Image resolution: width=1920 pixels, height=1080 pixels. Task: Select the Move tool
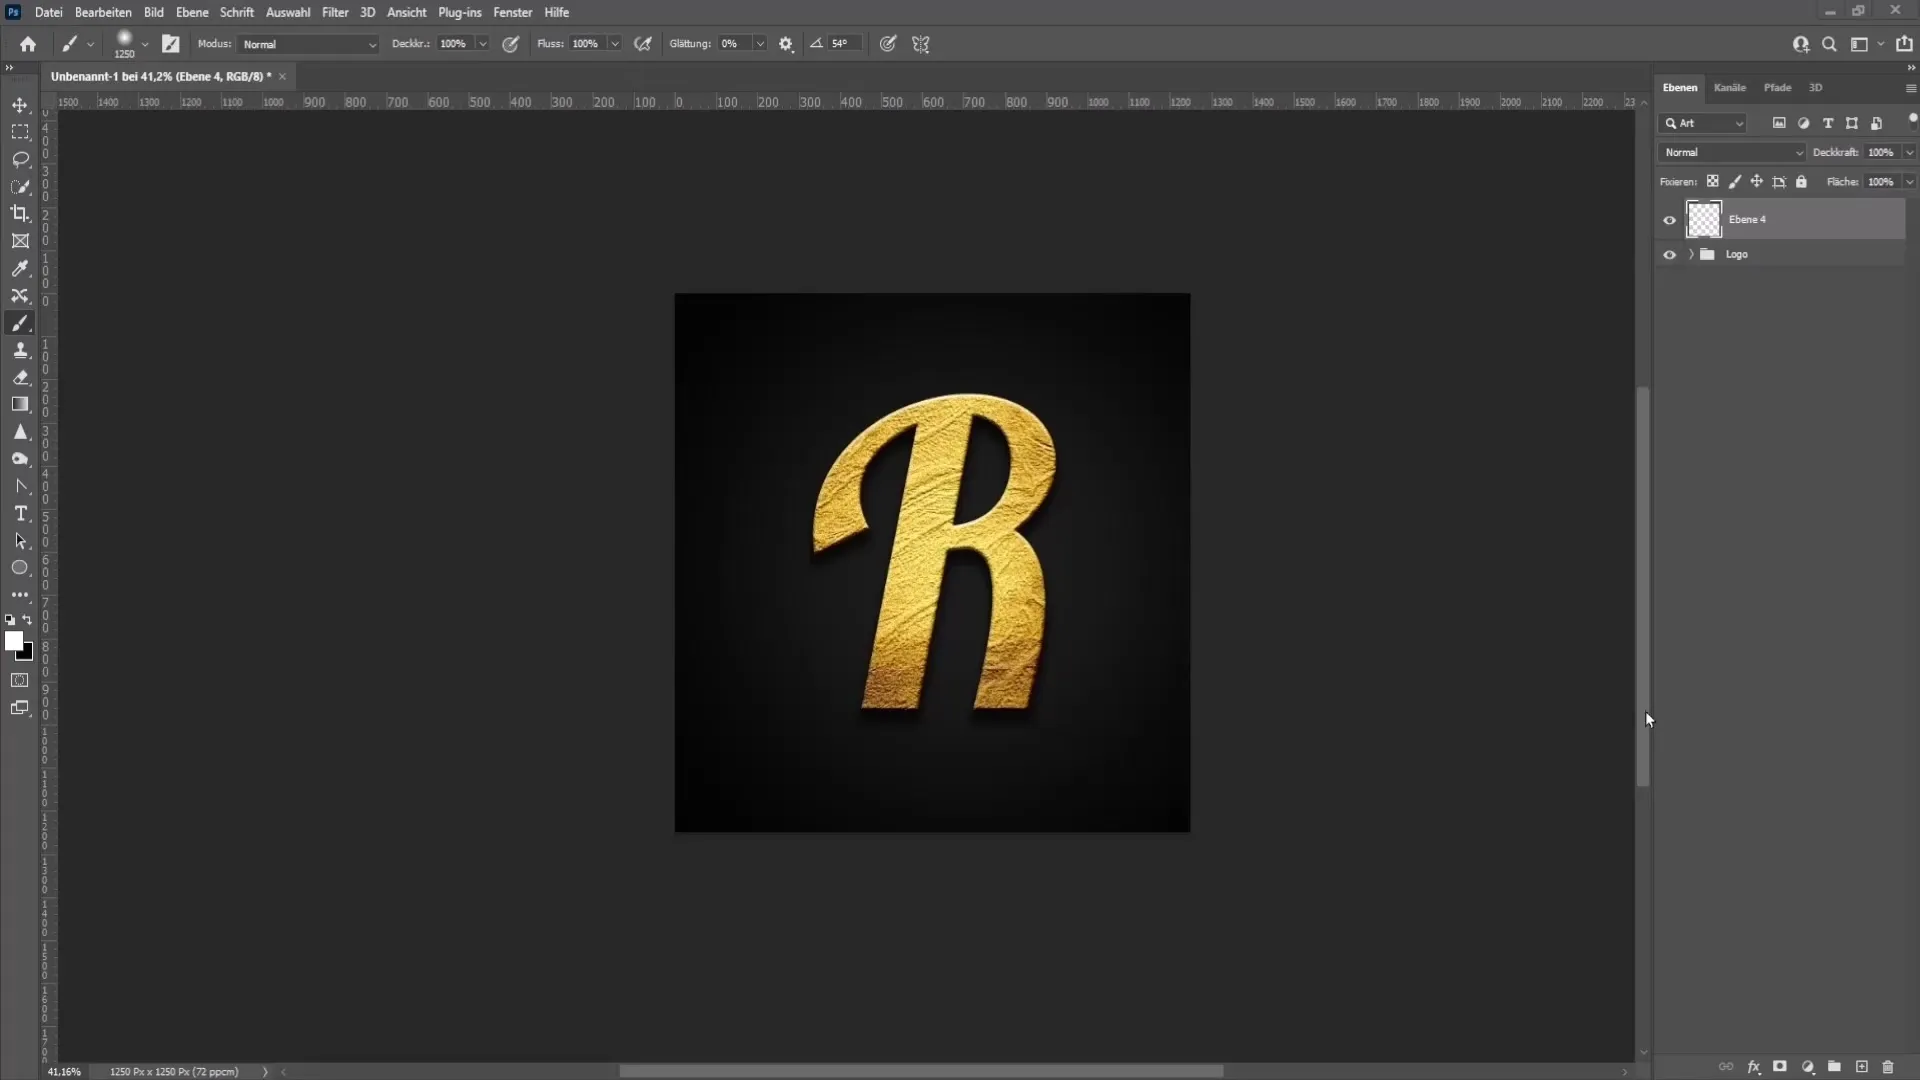20,104
